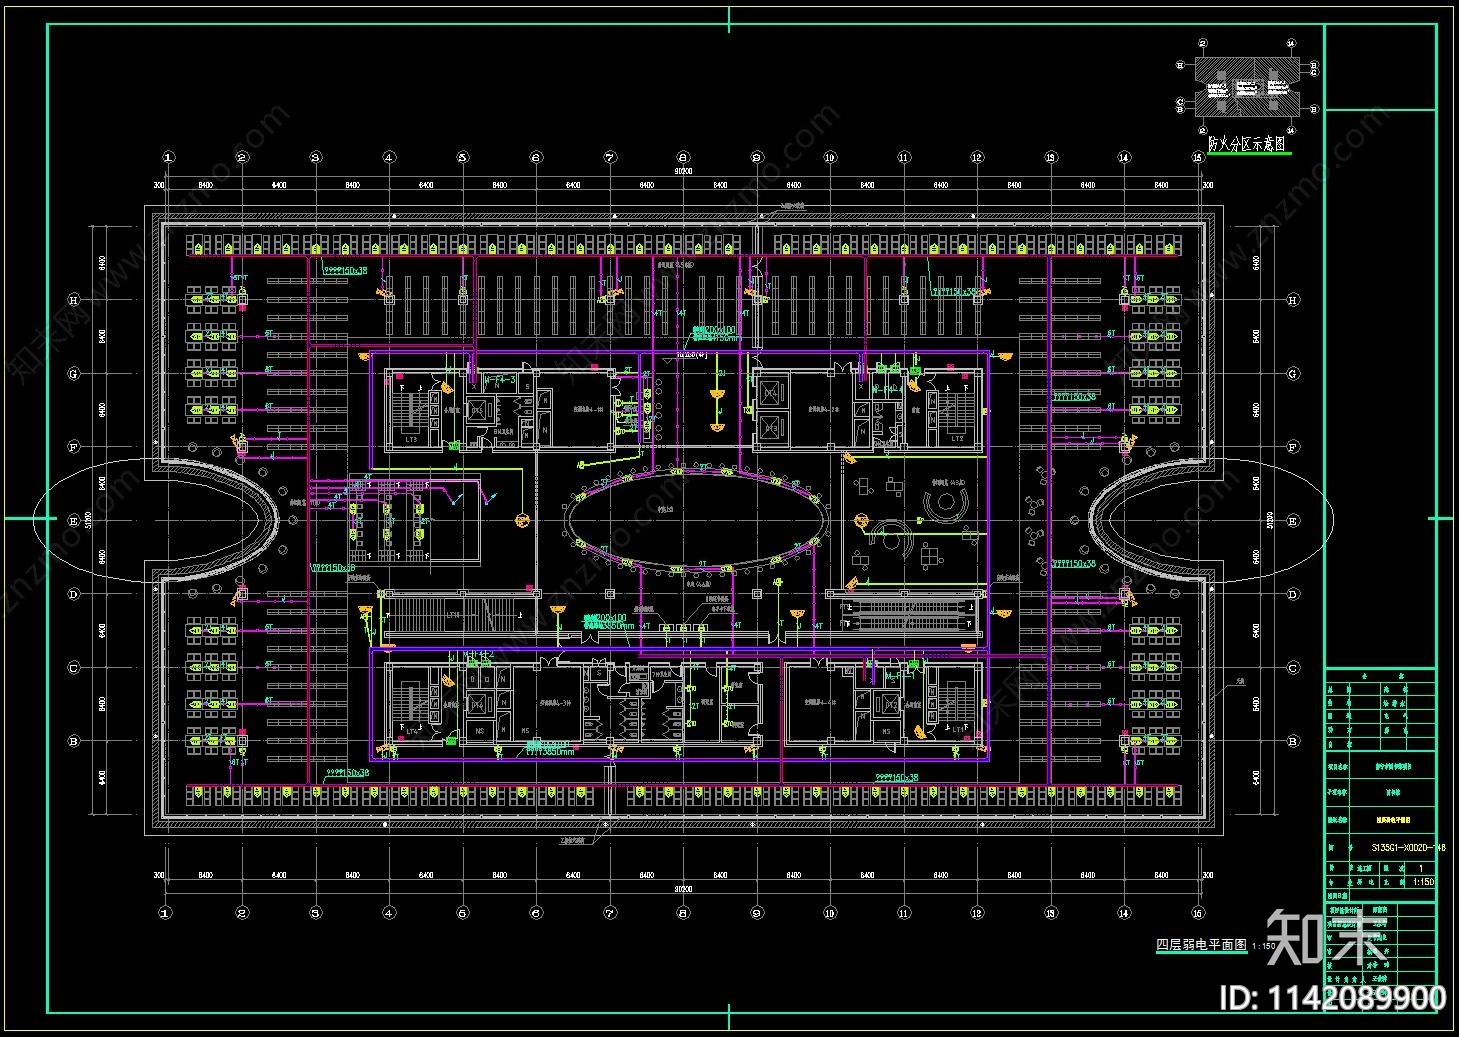Select drawing number S135G1-X002D-14B in title block
This screenshot has width=1459, height=1037.
1408,846
